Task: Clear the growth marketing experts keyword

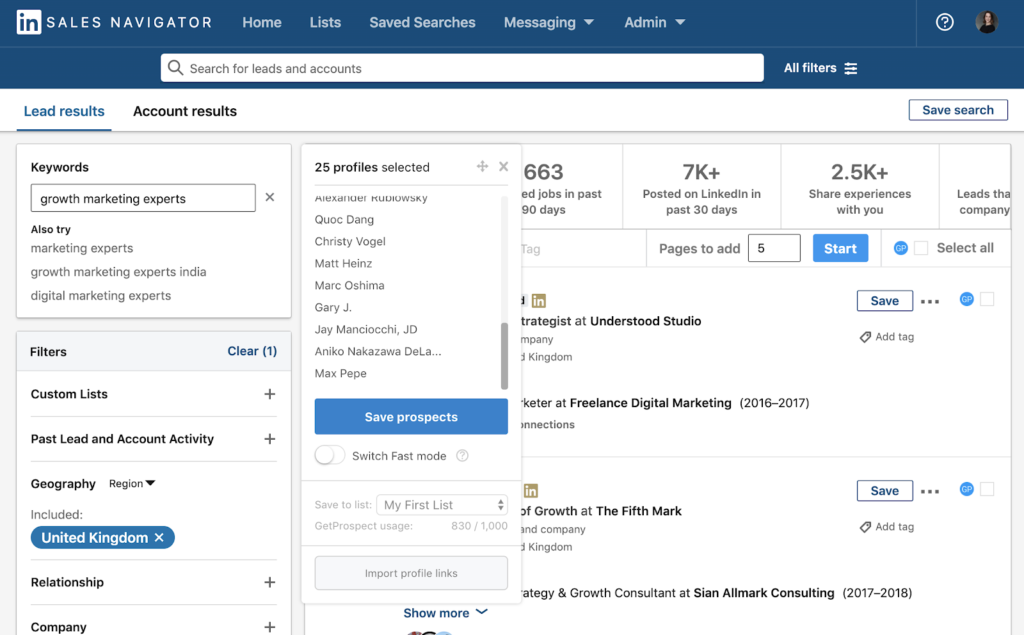Action: pos(270,197)
